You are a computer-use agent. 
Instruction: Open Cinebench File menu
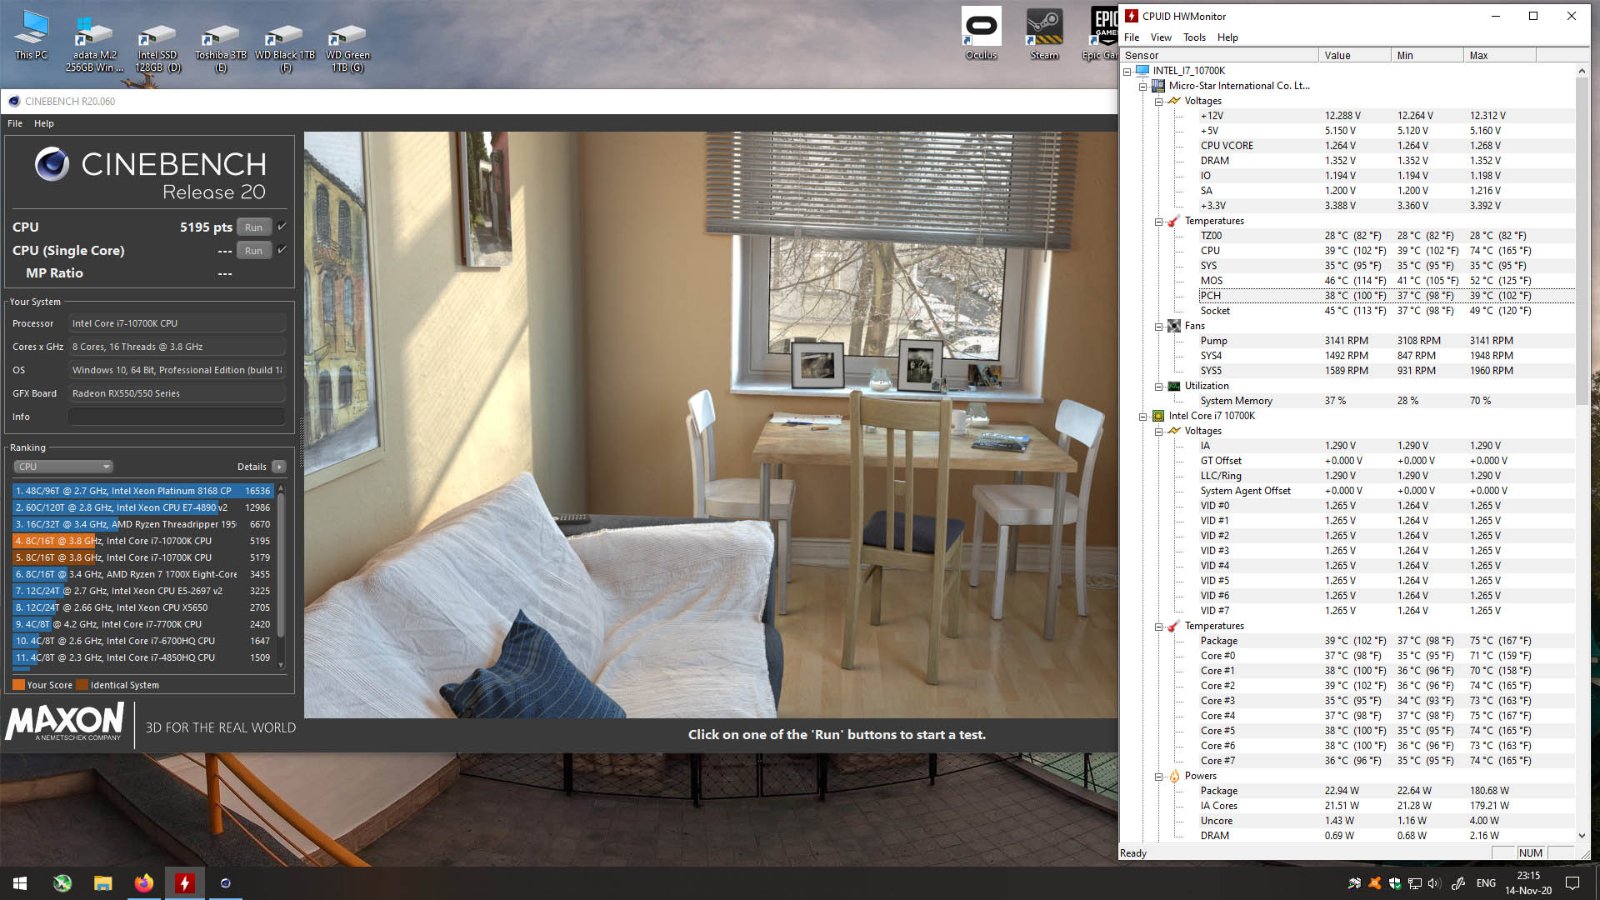15,124
